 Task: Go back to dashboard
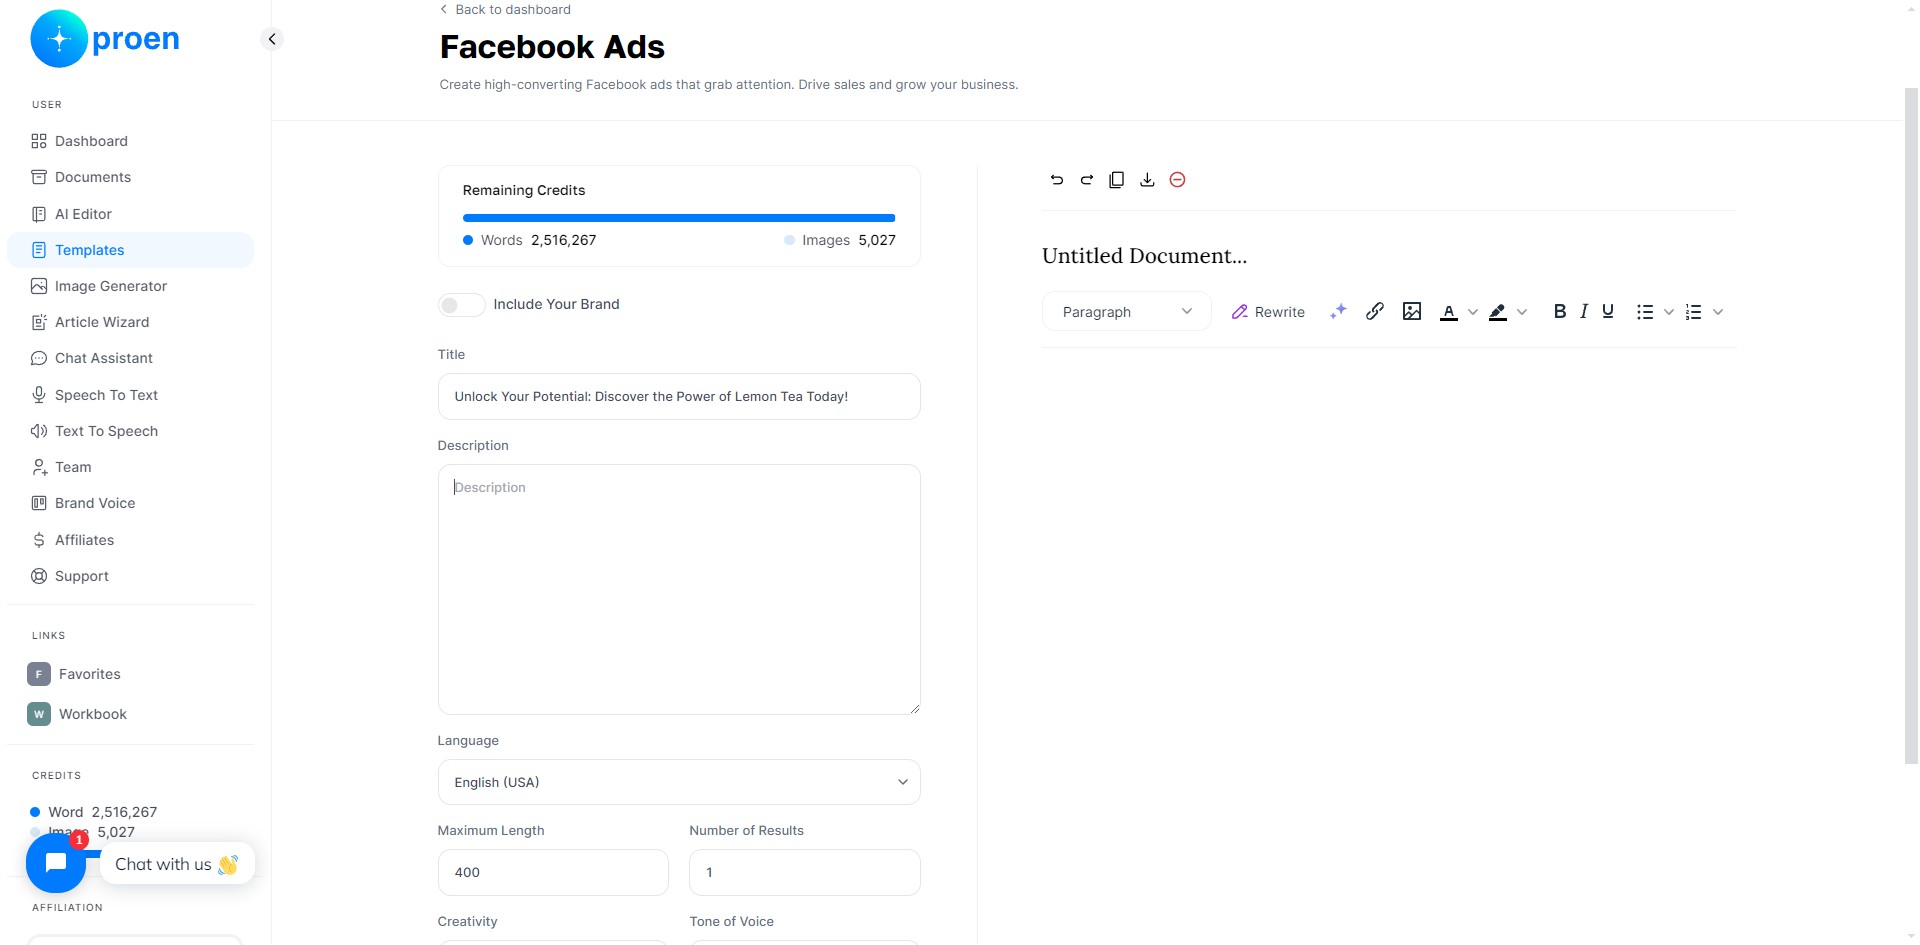[505, 9]
